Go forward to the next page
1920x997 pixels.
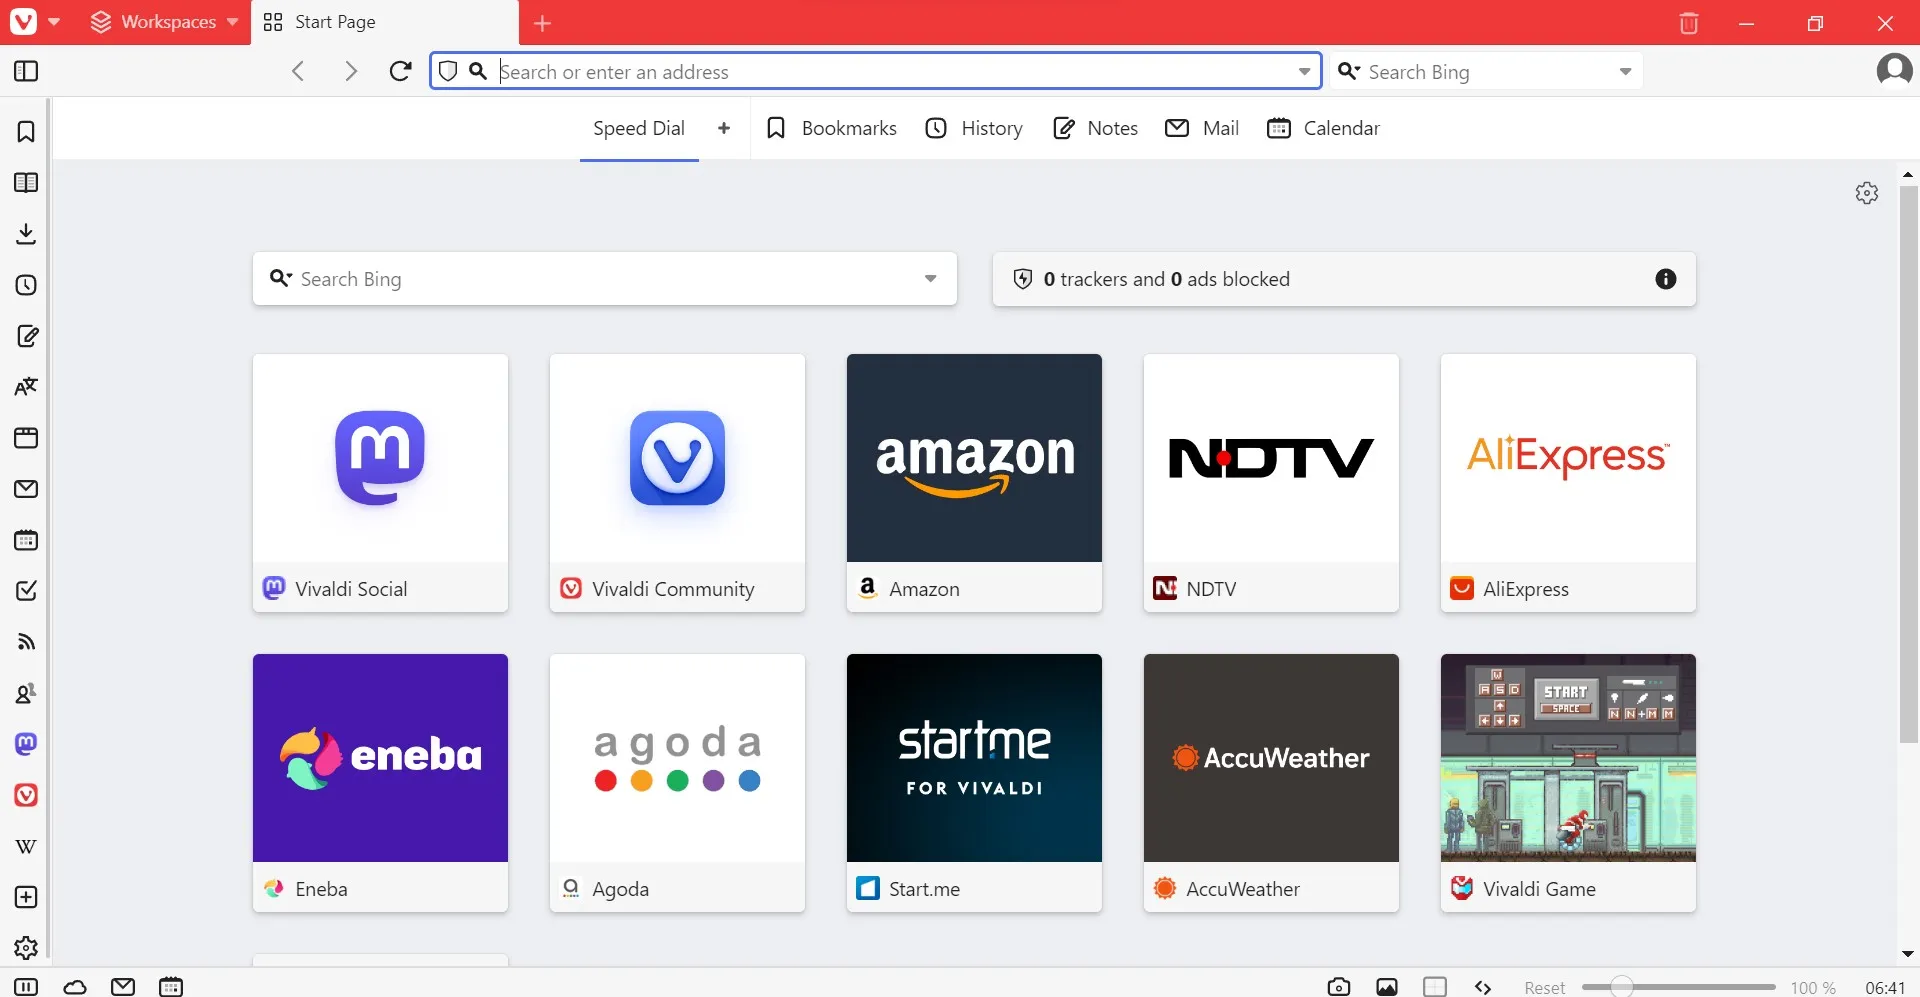pos(350,71)
